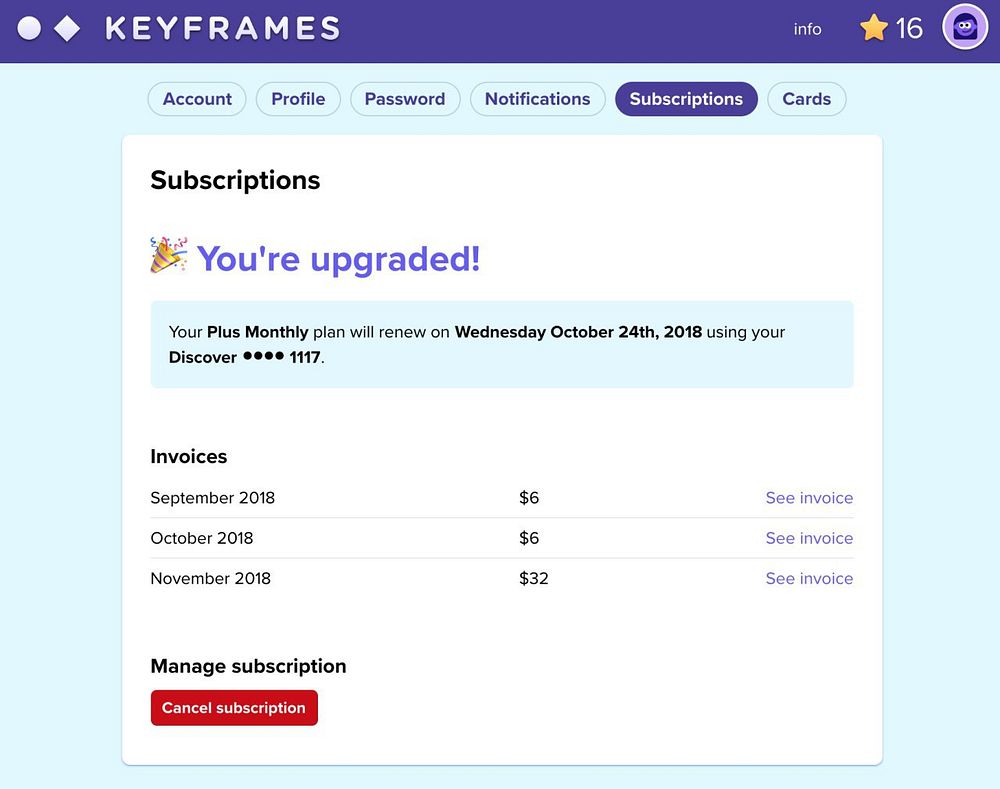Select the Subscriptions tab
This screenshot has width=1000, height=789.
point(686,99)
